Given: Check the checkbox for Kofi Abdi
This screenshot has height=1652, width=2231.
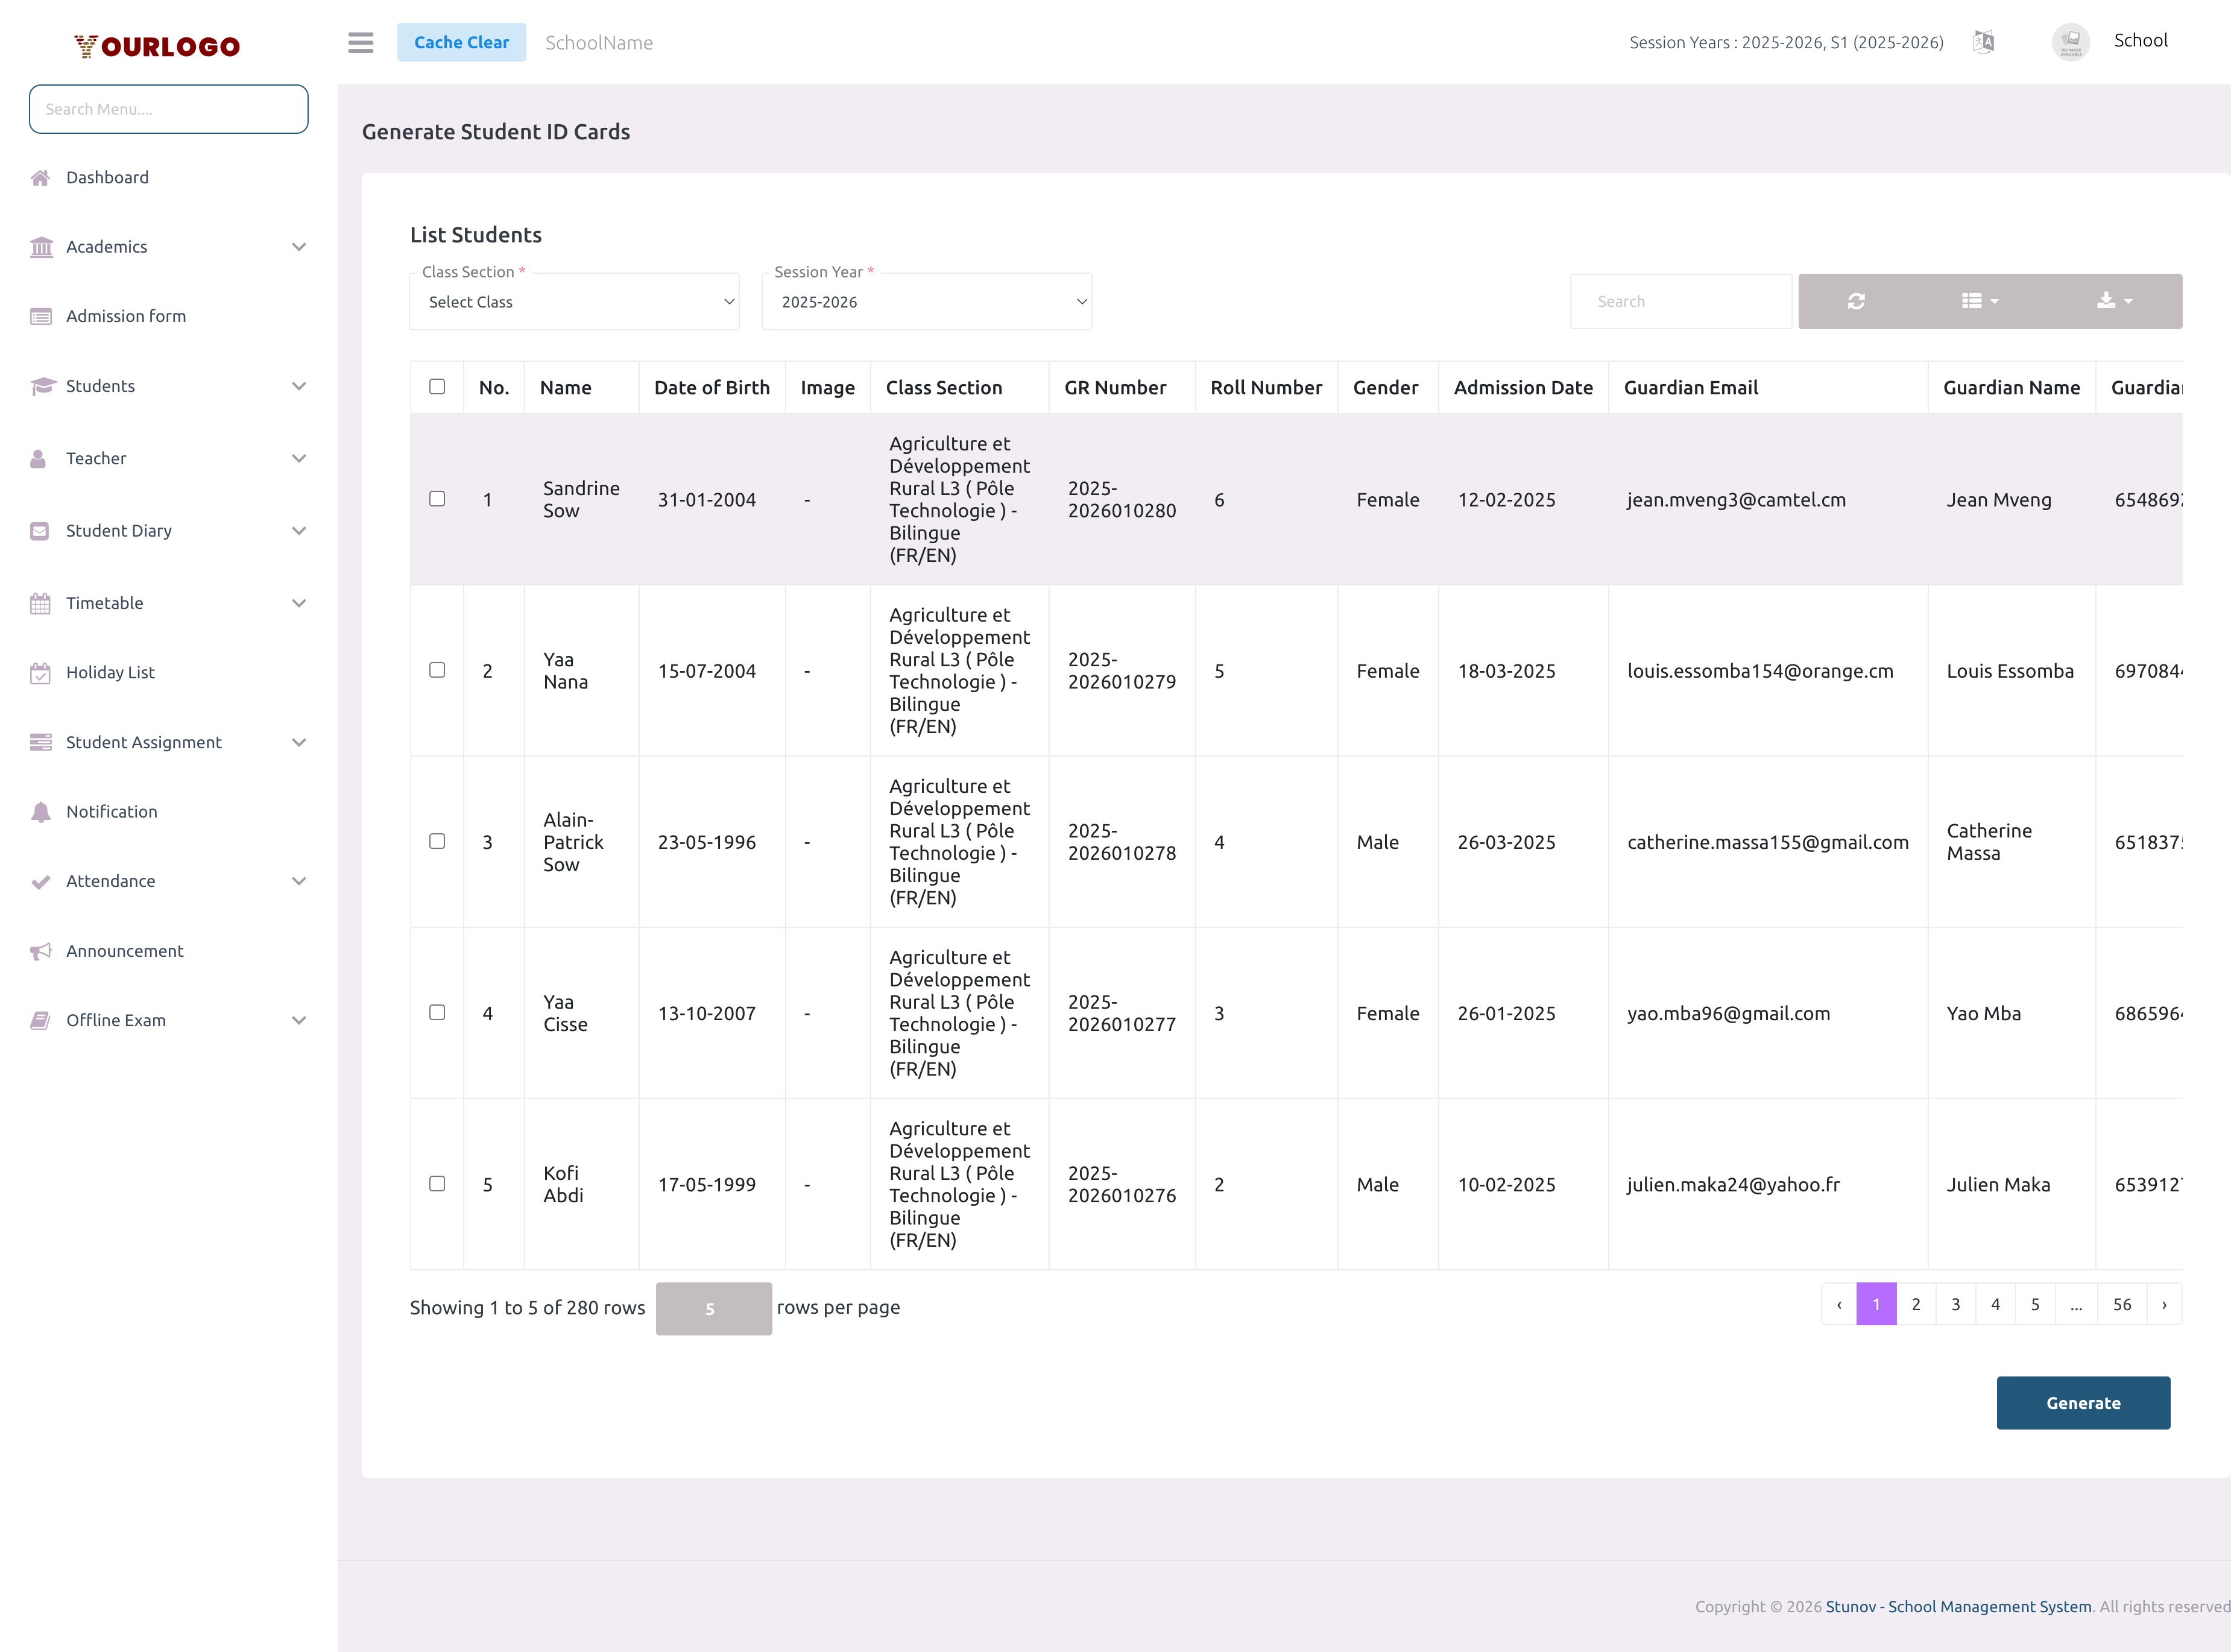Looking at the screenshot, I should (x=436, y=1184).
